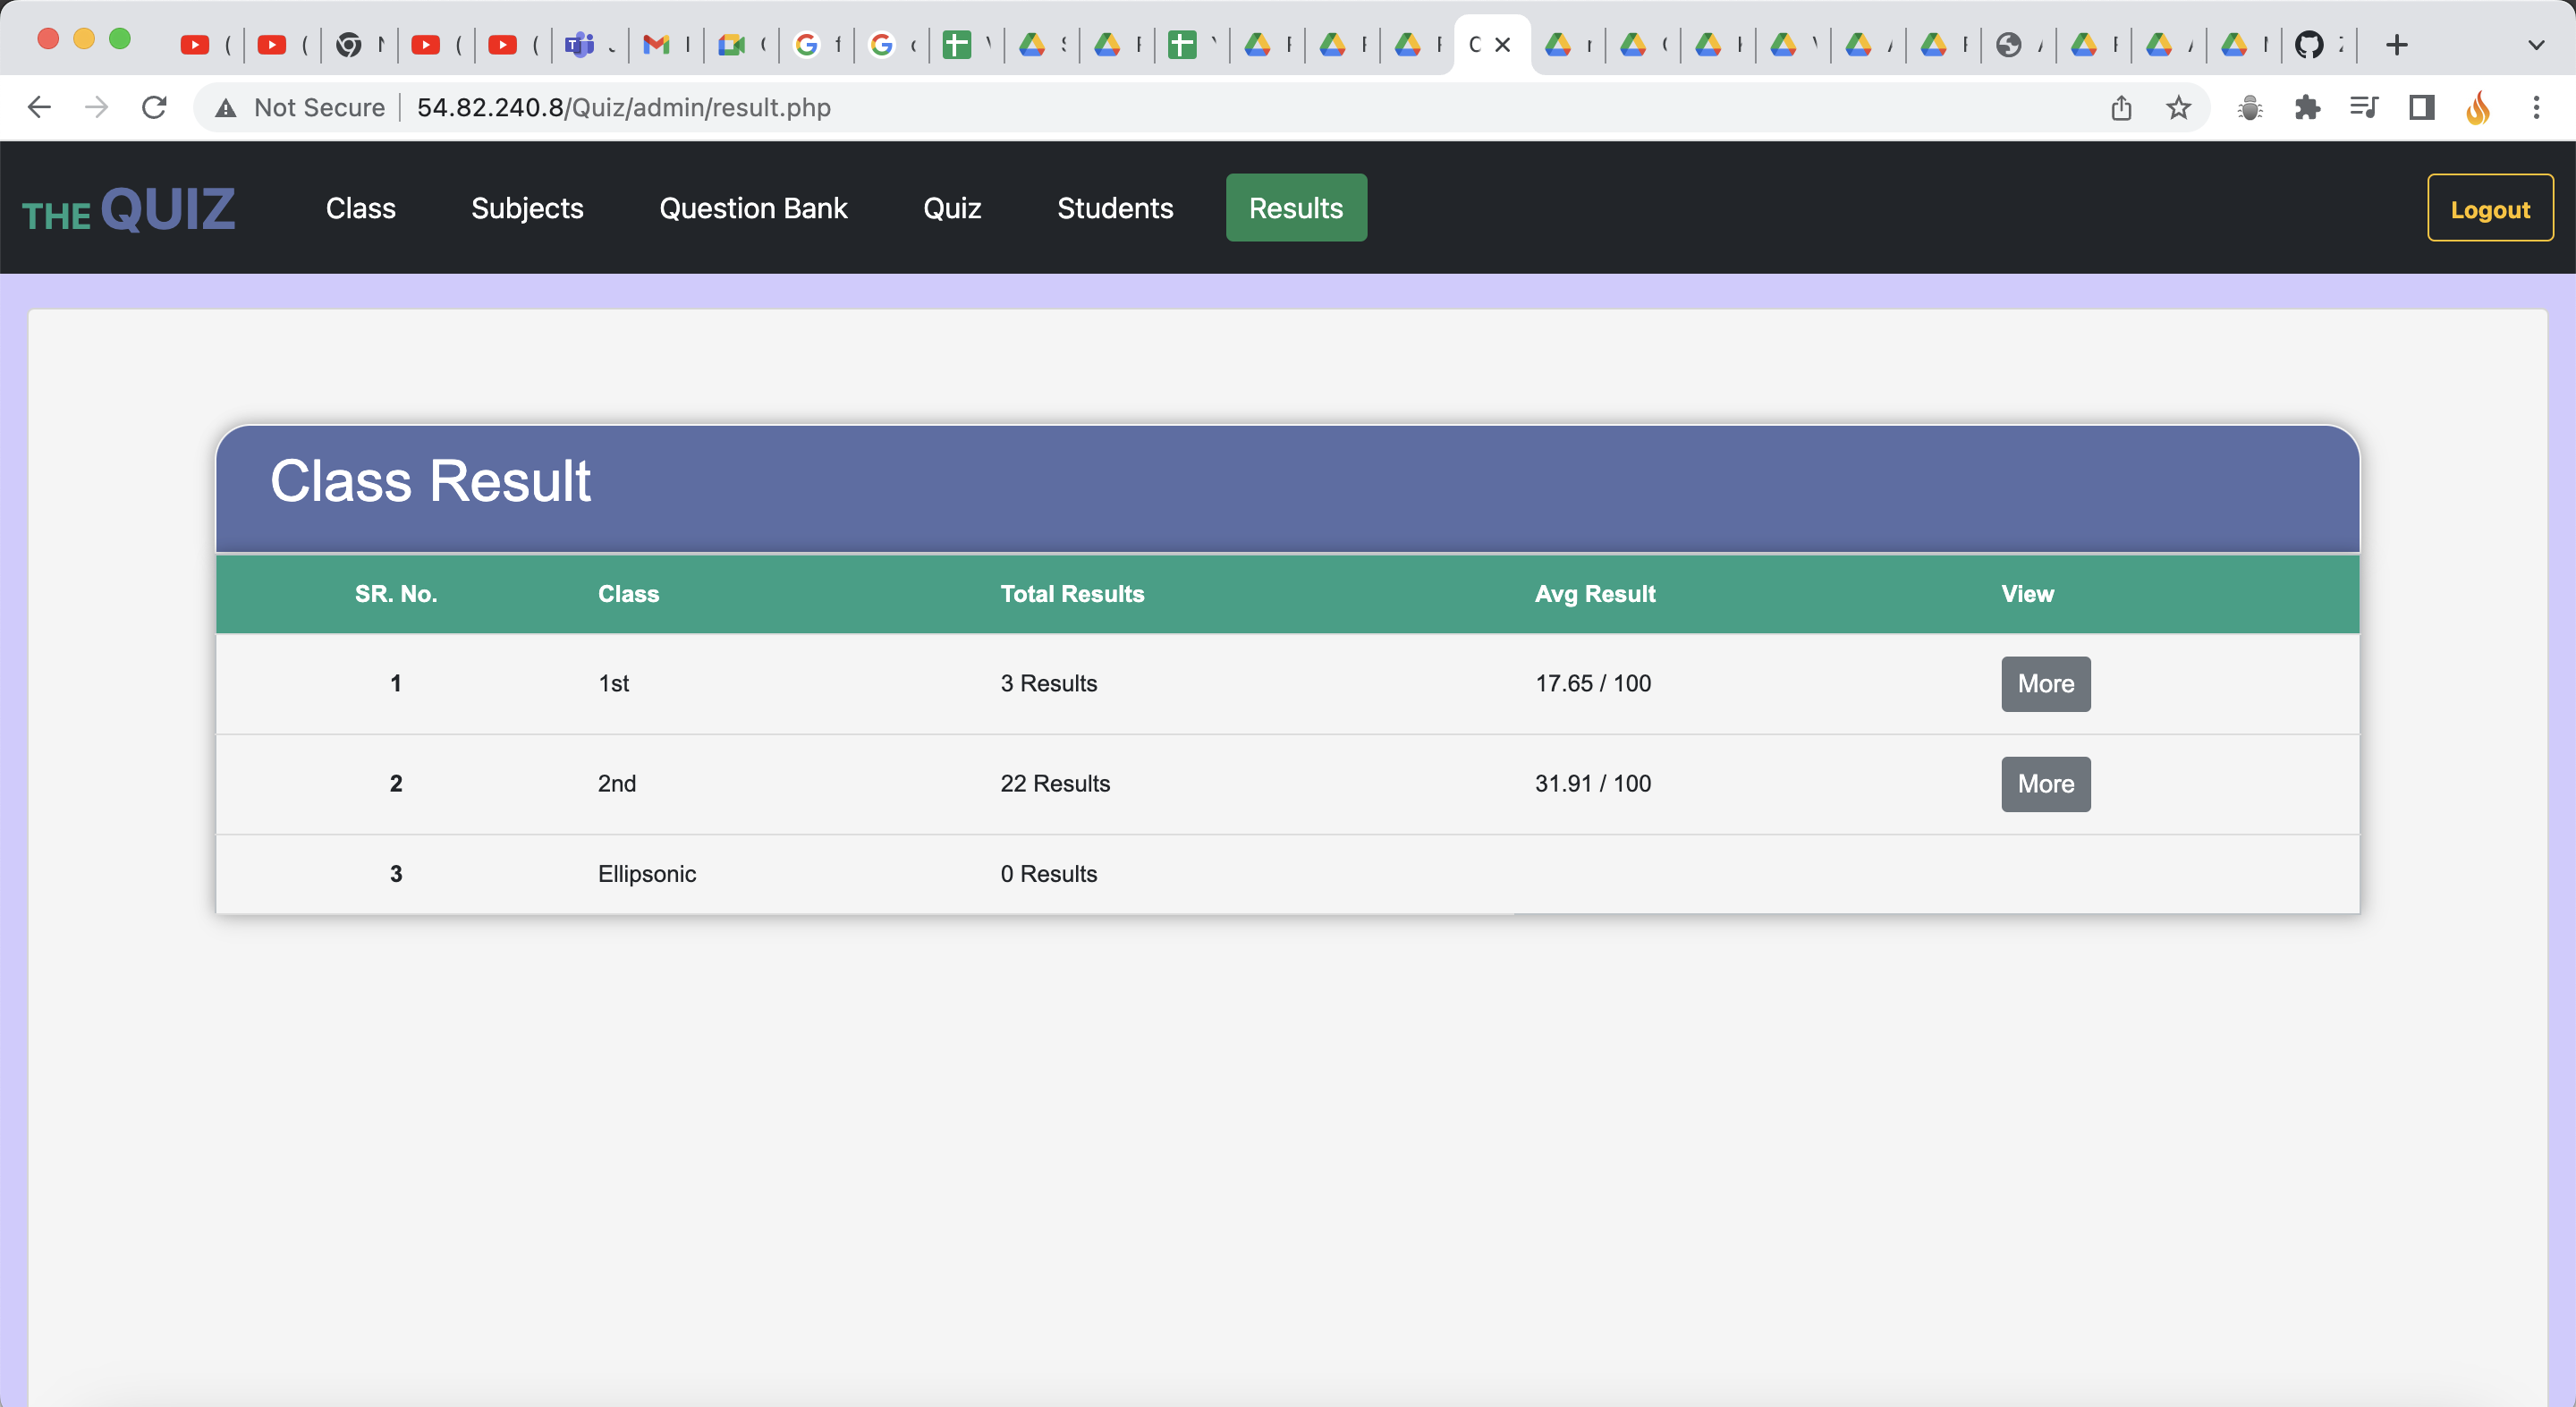Open the media controls dropdown

click(x=2364, y=107)
